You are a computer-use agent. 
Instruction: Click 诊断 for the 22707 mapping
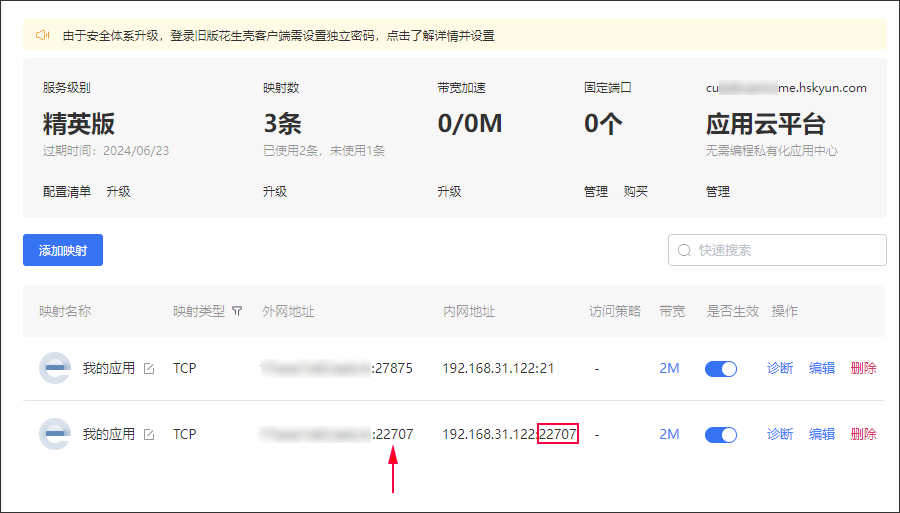pyautogui.click(x=780, y=434)
